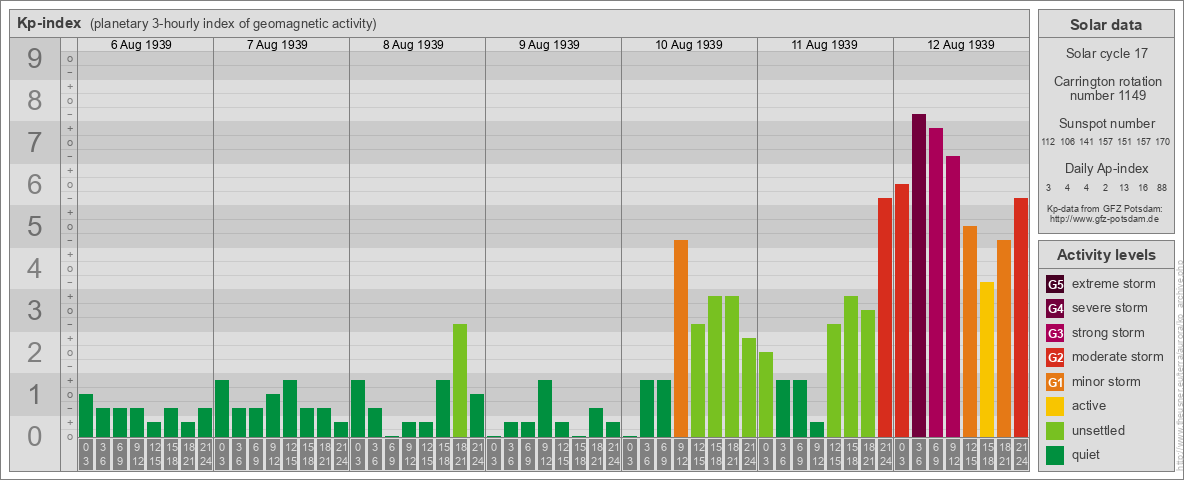Click the Sunspot number label
The height and width of the screenshot is (480, 1184).
(x=1106, y=124)
